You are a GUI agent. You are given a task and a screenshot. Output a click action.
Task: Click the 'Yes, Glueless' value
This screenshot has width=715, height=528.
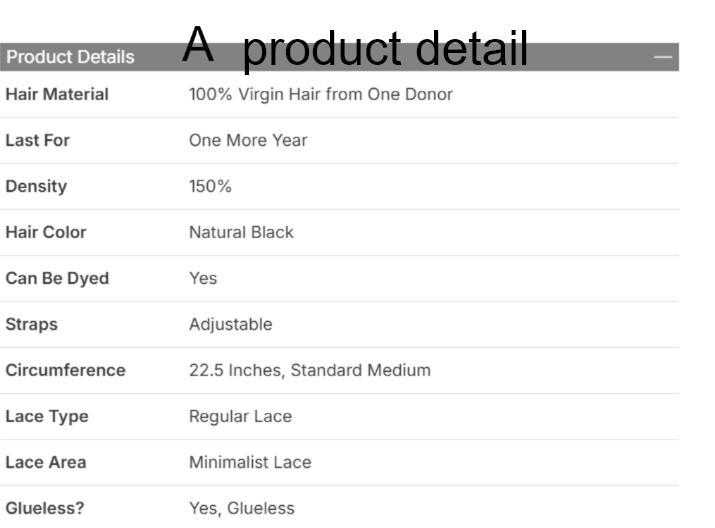pyautogui.click(x=242, y=508)
